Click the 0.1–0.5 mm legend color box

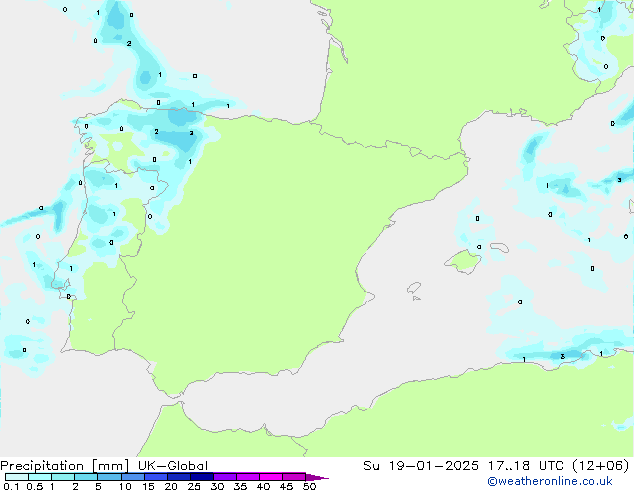17,477
